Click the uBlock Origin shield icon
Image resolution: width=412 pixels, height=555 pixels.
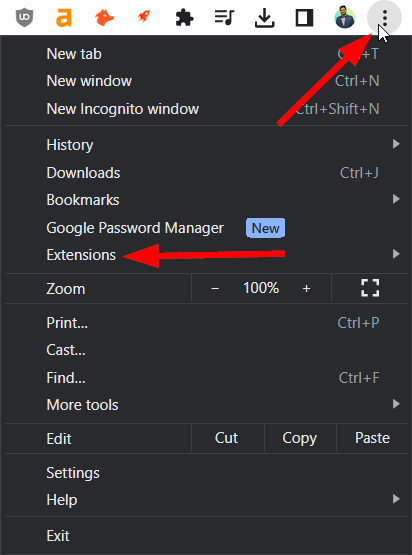point(24,17)
